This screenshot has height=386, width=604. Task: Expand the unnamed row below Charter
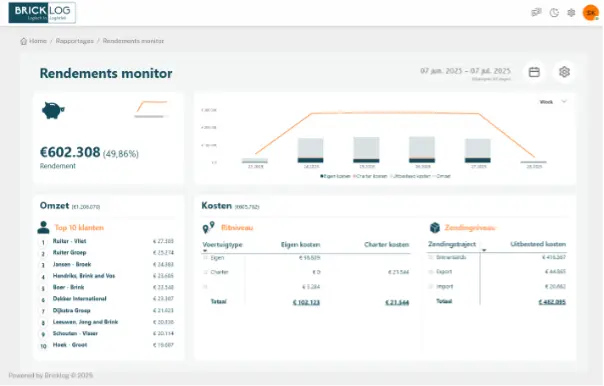coord(205,287)
